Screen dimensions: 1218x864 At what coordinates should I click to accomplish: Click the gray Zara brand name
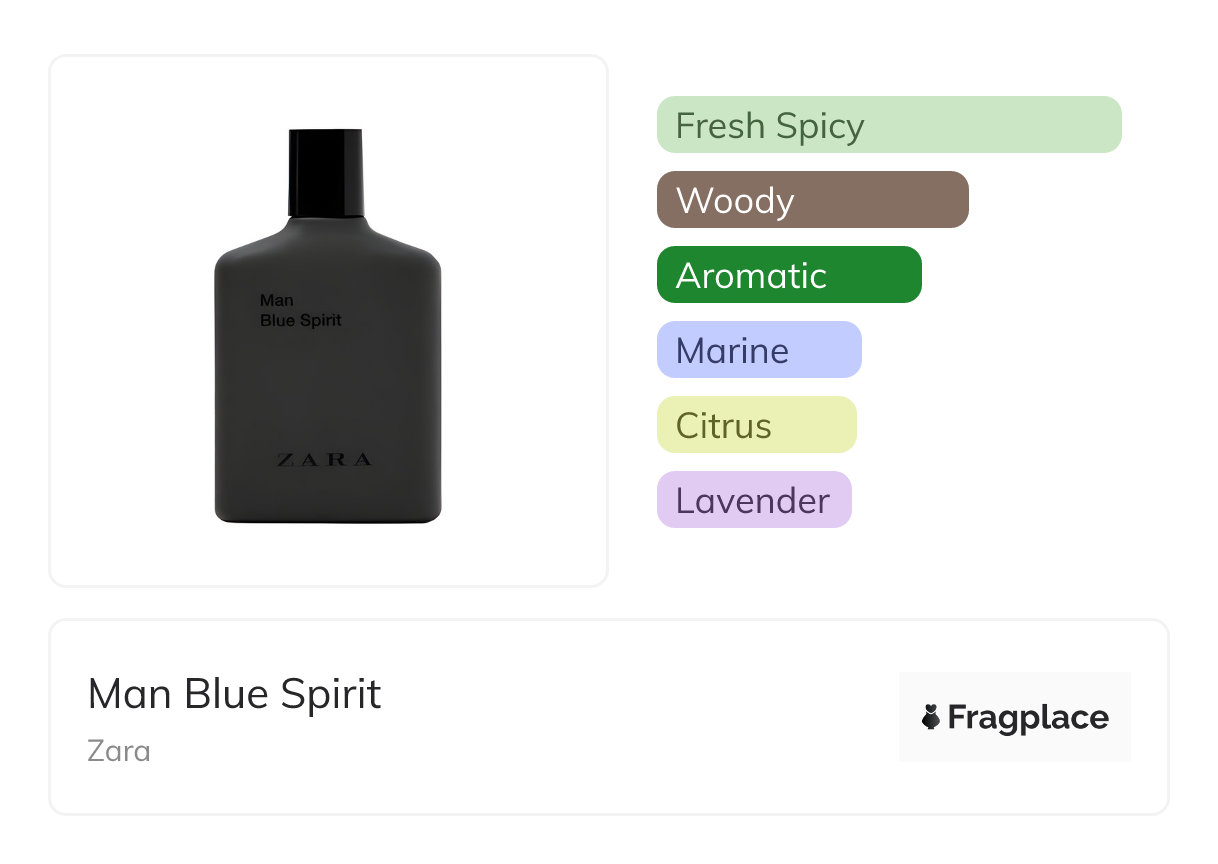119,750
